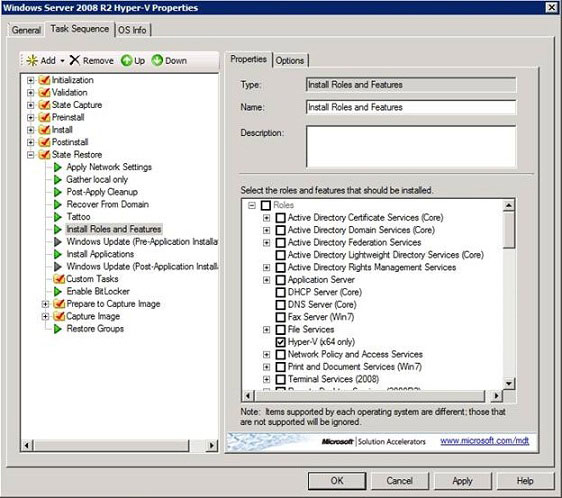
Task: Select Install Roles and Features step
Action: pyautogui.click(x=114, y=229)
